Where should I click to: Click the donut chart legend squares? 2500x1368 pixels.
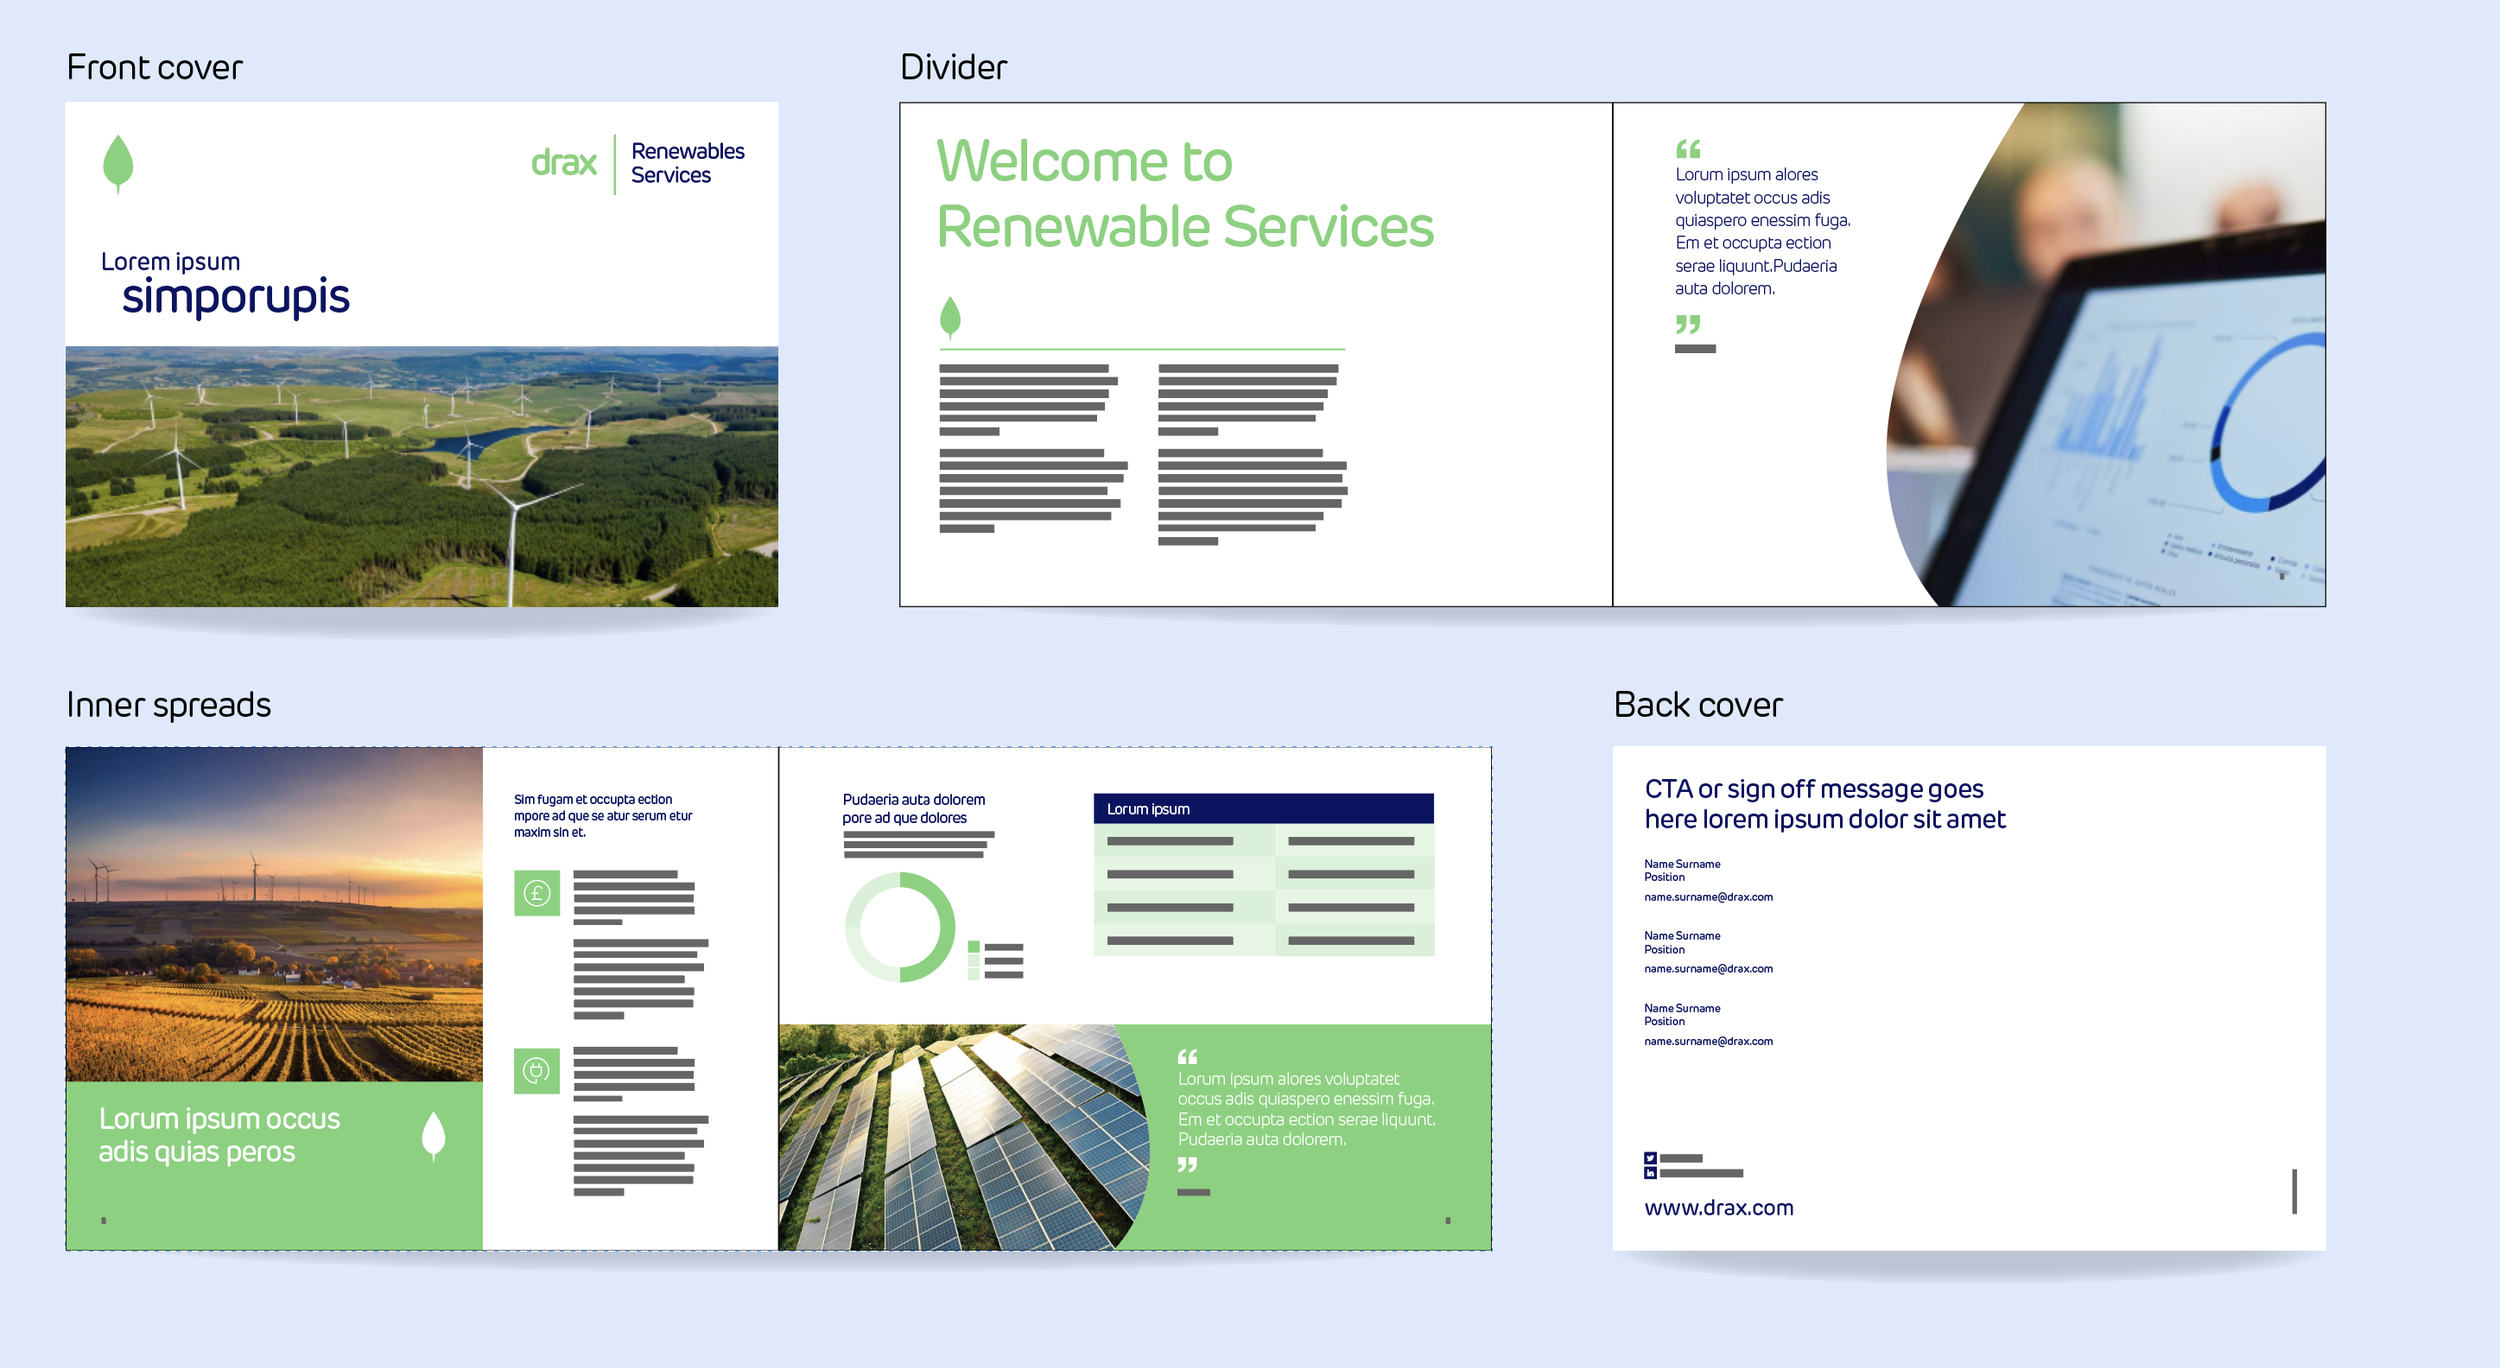(973, 960)
